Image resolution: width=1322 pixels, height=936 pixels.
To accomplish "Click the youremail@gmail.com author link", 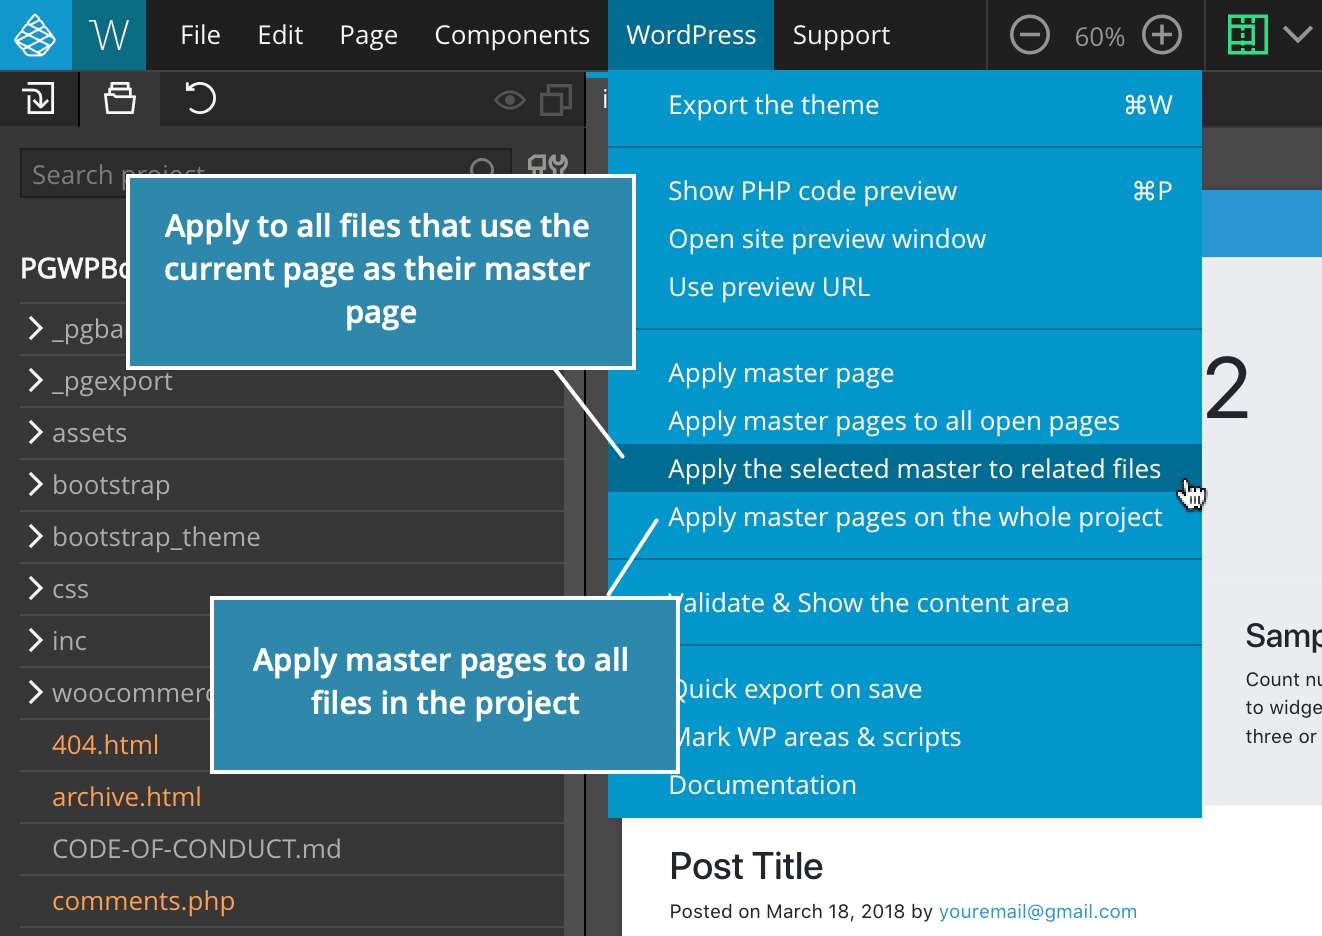I will pyautogui.click(x=1038, y=911).
